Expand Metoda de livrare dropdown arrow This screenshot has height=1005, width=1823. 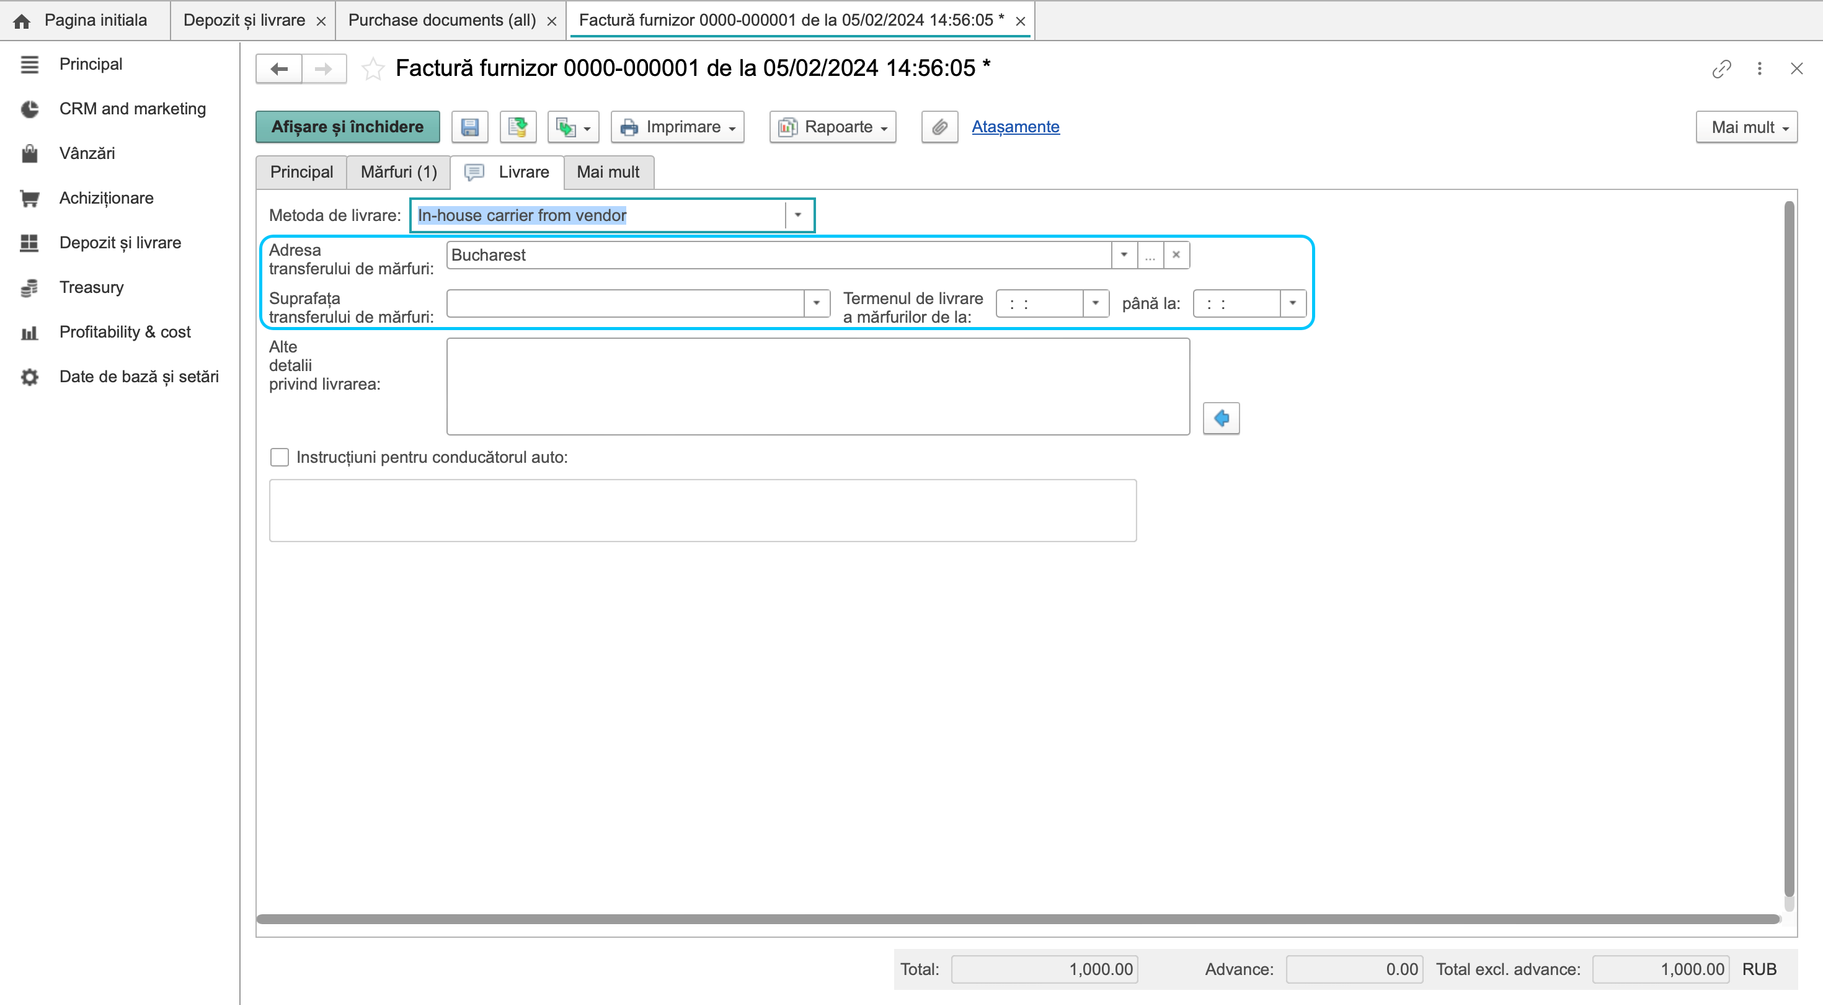(x=798, y=215)
